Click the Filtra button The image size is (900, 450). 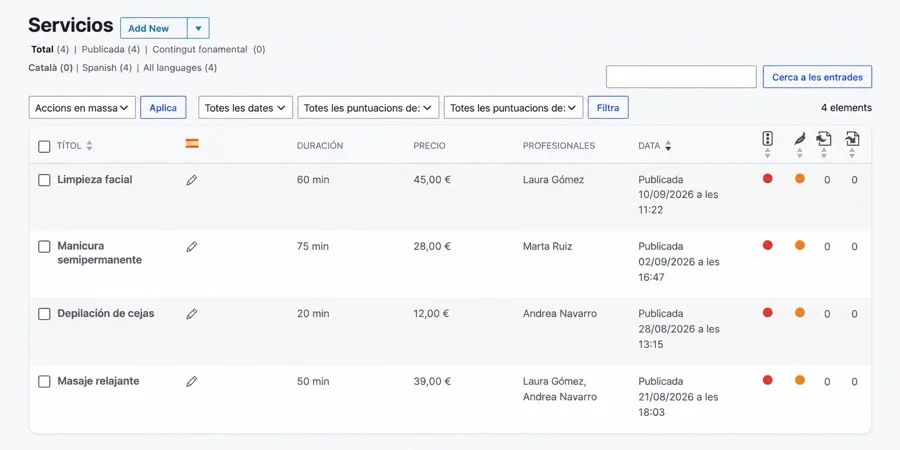(608, 107)
